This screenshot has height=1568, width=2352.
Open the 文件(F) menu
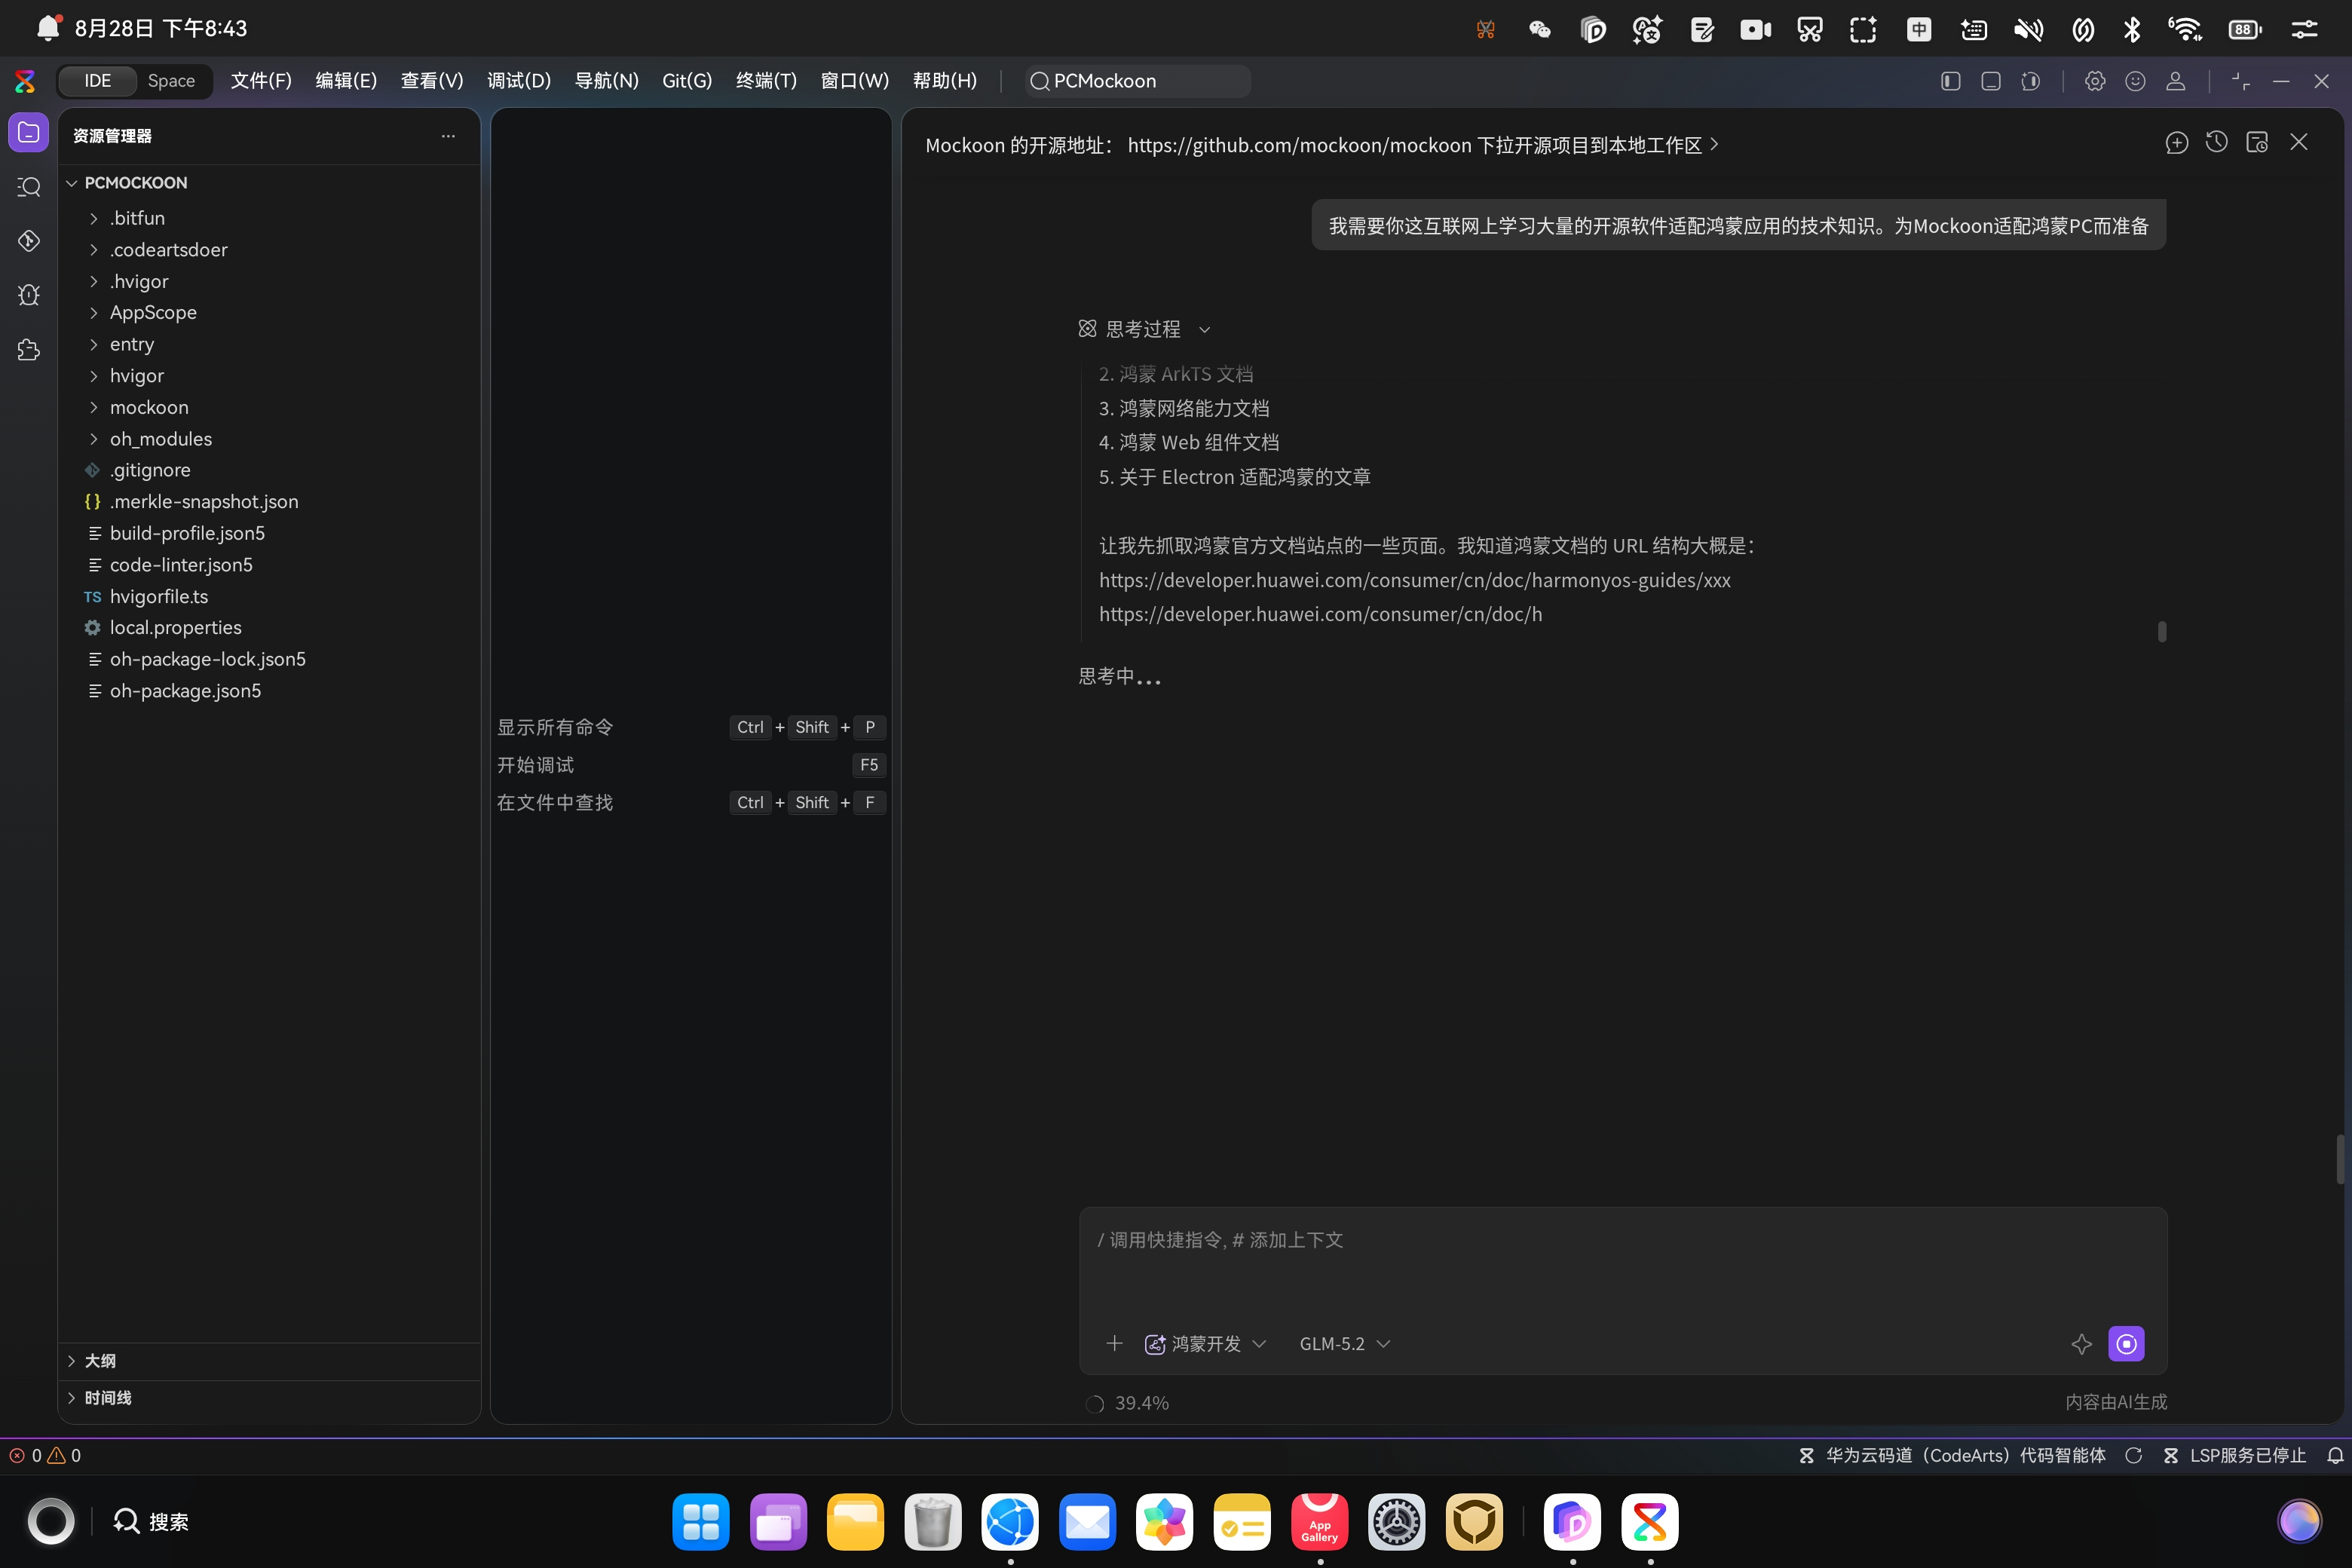(261, 81)
